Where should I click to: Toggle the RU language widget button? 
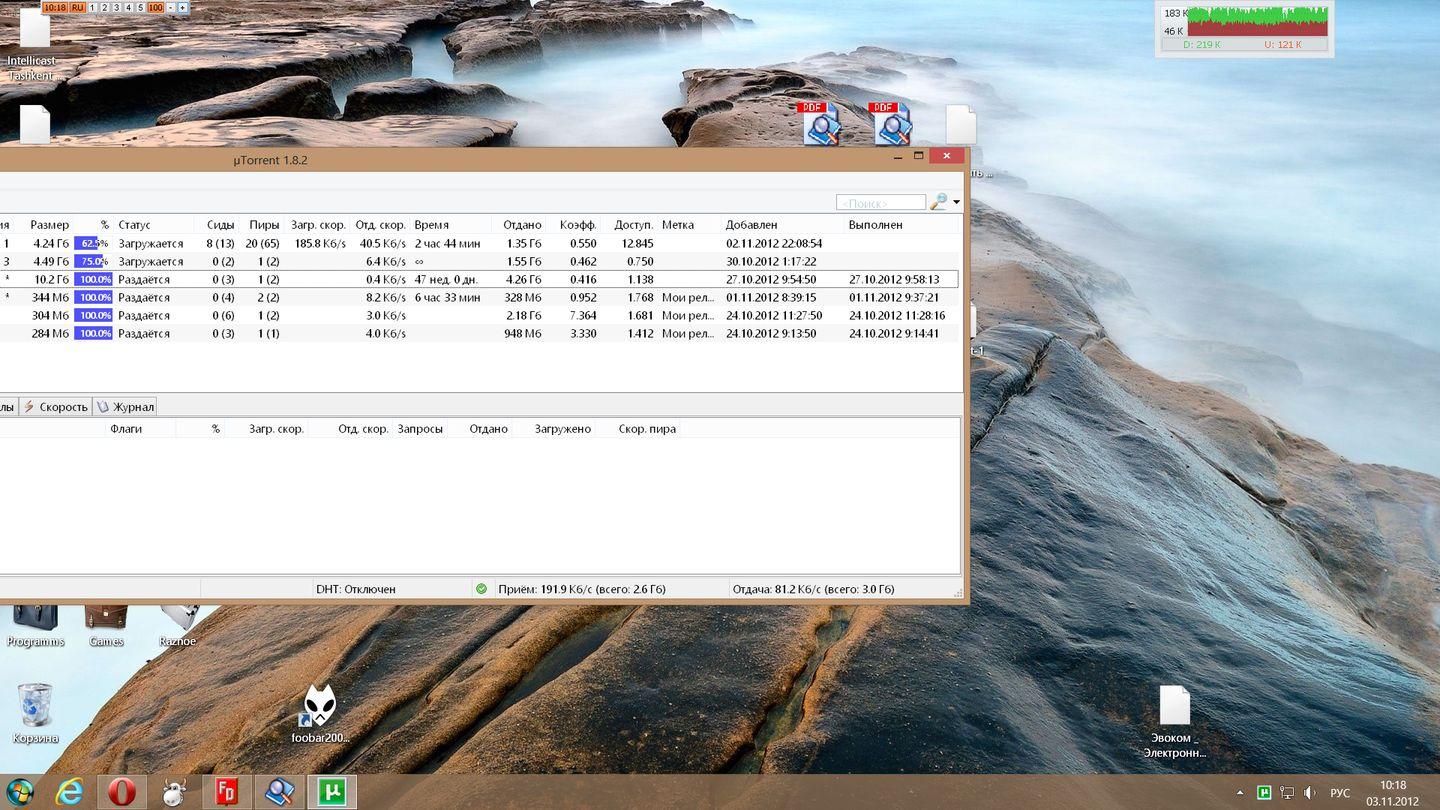tap(77, 7)
